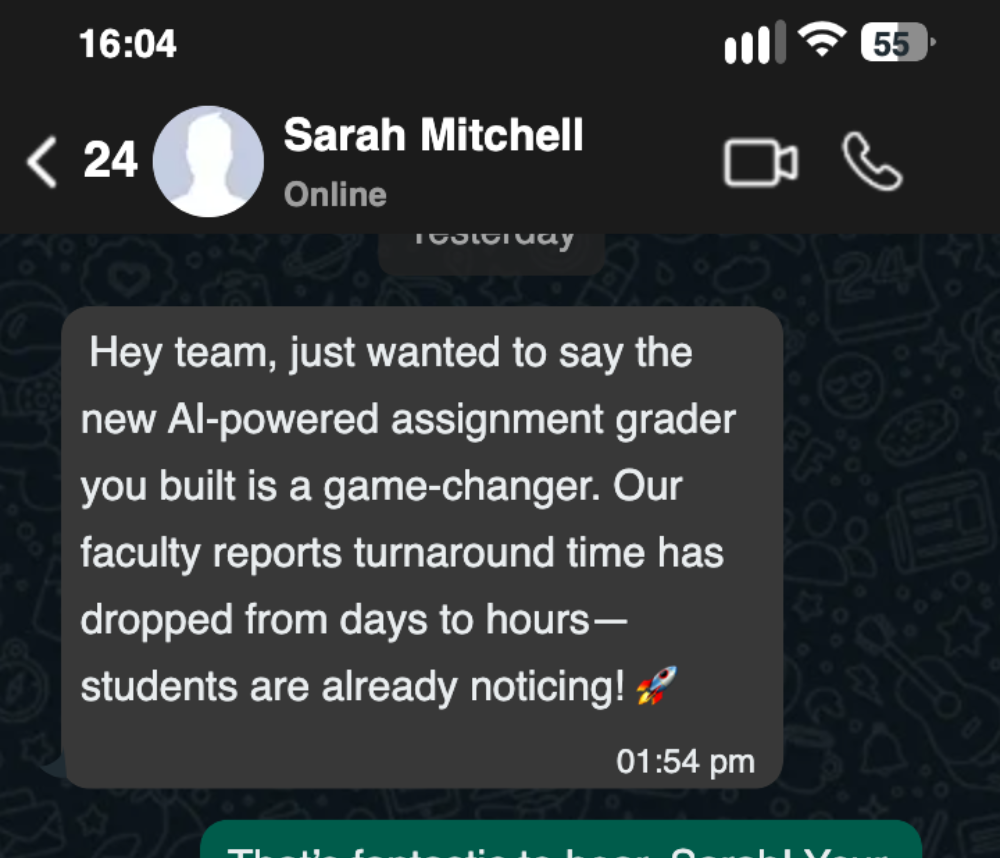Tap the 'Online' presence label
This screenshot has width=1000, height=858.
tap(335, 194)
